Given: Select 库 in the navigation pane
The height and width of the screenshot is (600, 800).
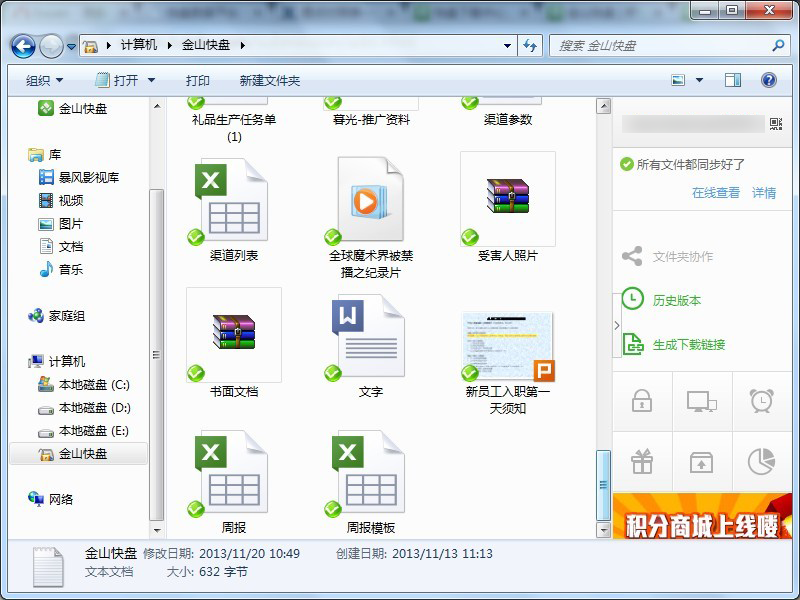Looking at the screenshot, I should tap(44, 154).
